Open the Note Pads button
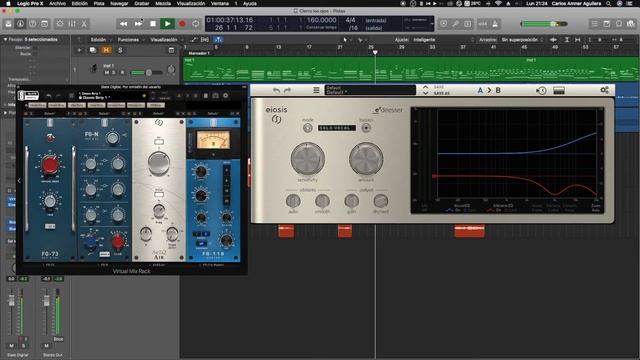 [x=607, y=24]
